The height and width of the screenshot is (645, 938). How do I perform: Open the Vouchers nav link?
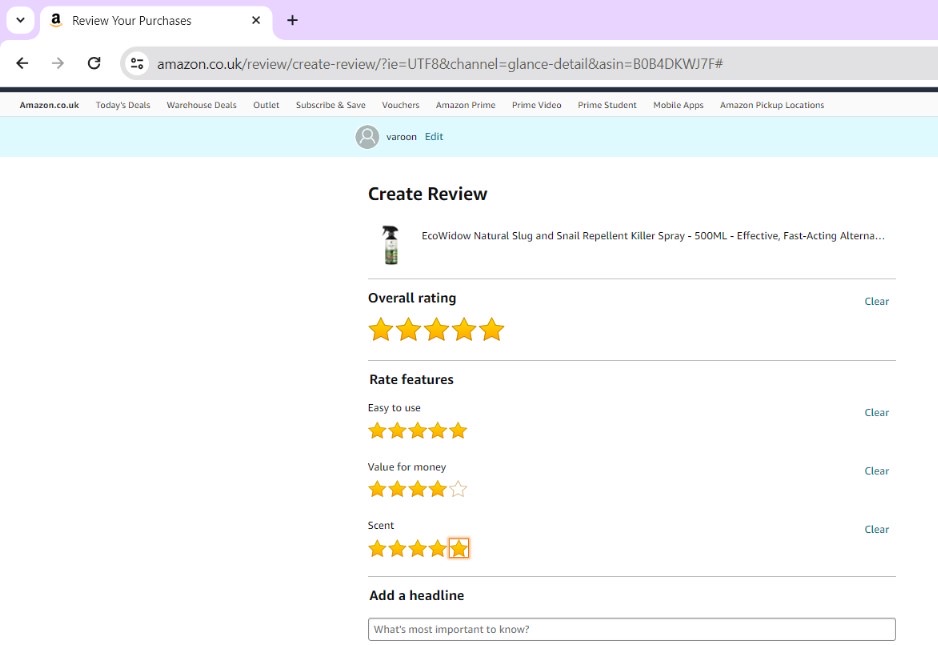401,105
